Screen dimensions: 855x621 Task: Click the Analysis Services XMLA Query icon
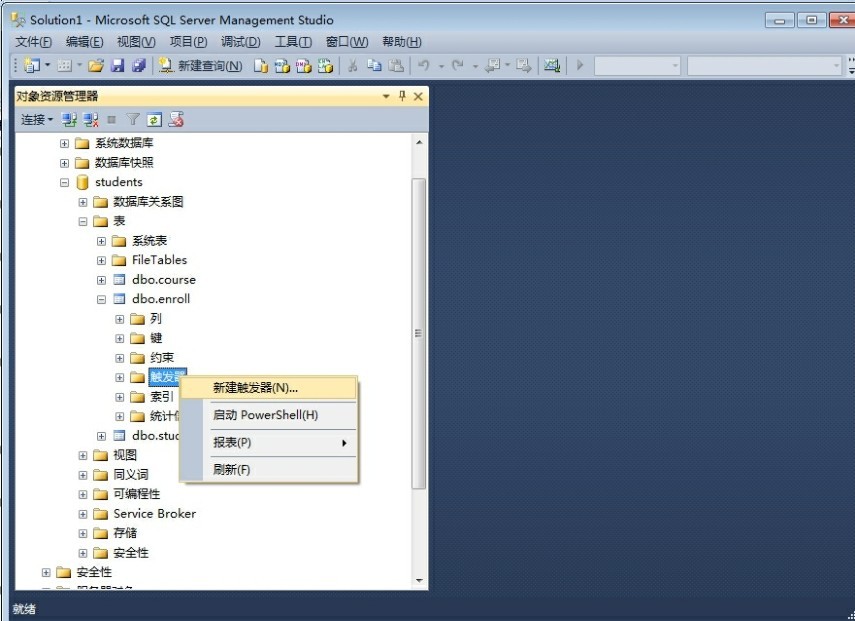coord(325,66)
